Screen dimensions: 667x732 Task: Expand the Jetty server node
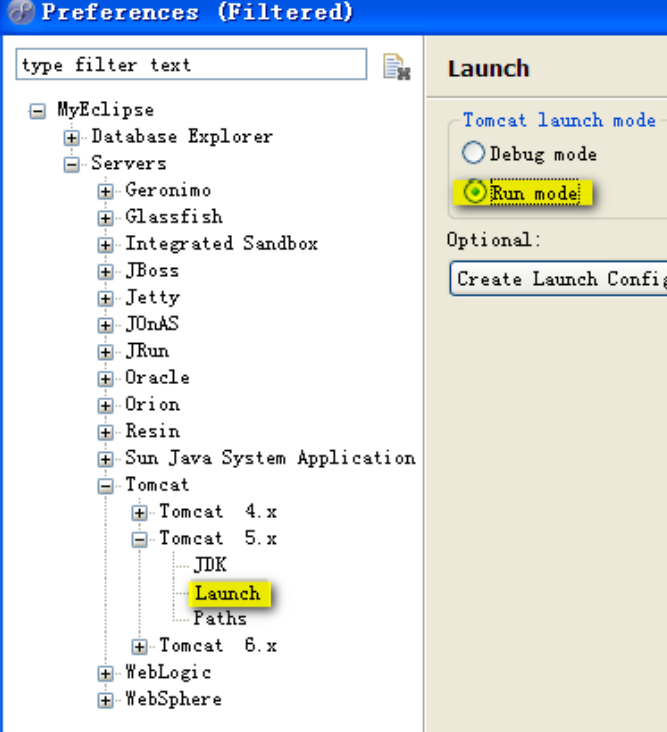(105, 299)
